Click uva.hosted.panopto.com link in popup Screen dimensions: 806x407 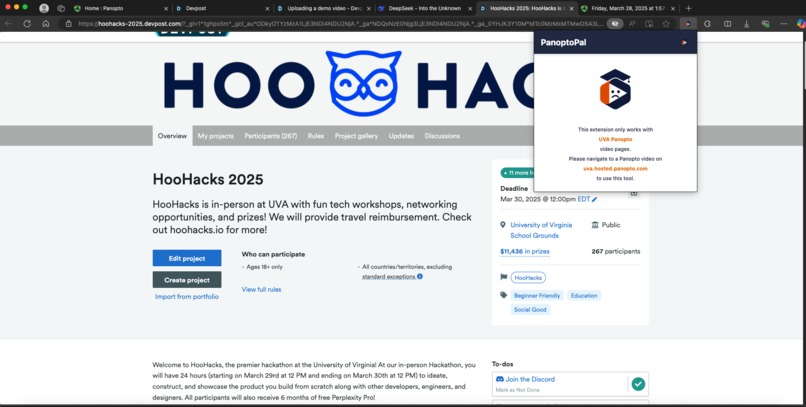click(615, 169)
